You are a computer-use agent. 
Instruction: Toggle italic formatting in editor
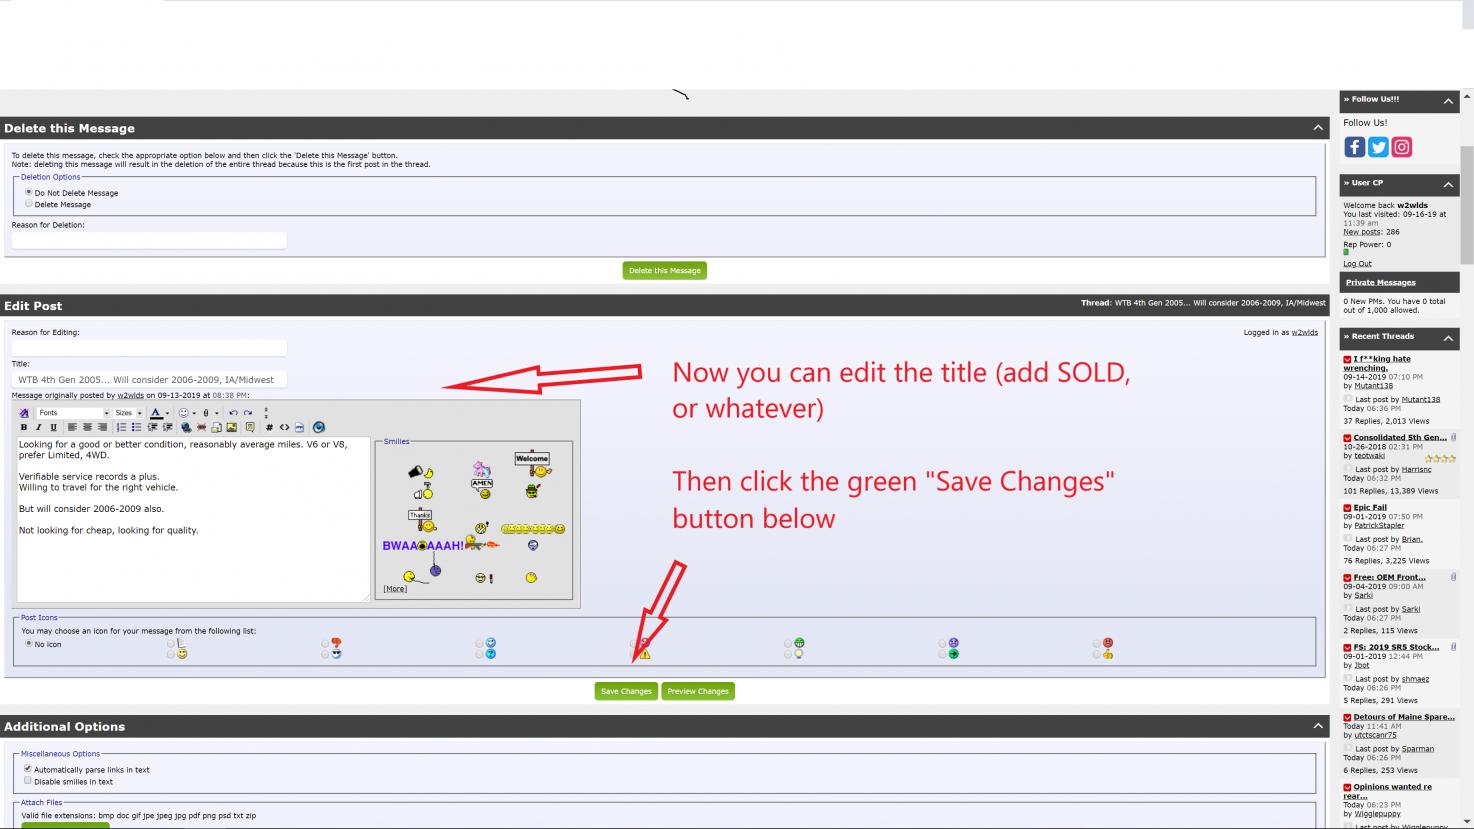click(x=39, y=427)
